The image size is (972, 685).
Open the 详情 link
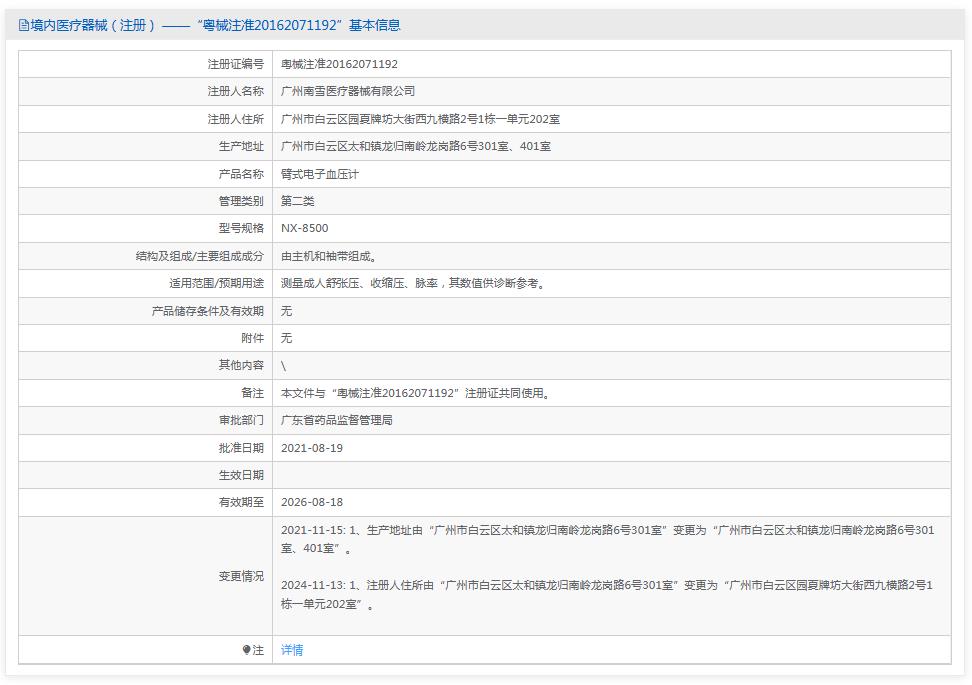coord(293,649)
